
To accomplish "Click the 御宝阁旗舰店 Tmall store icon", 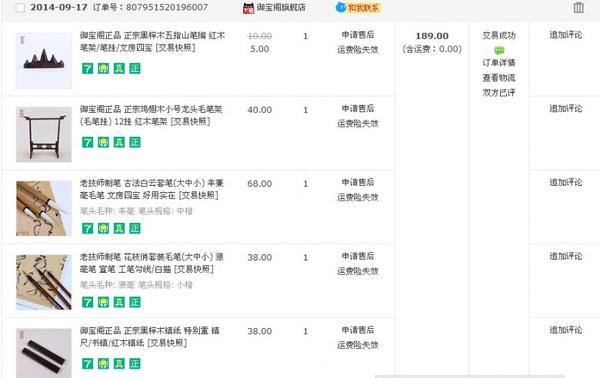I will (248, 8).
